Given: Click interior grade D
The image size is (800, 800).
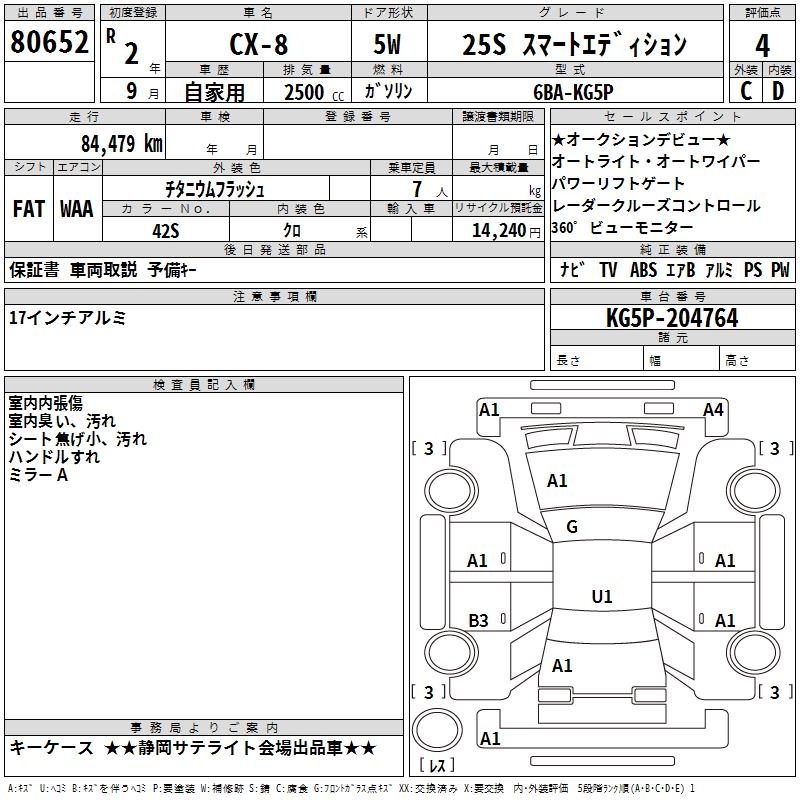Looking at the screenshot, I should 778,91.
